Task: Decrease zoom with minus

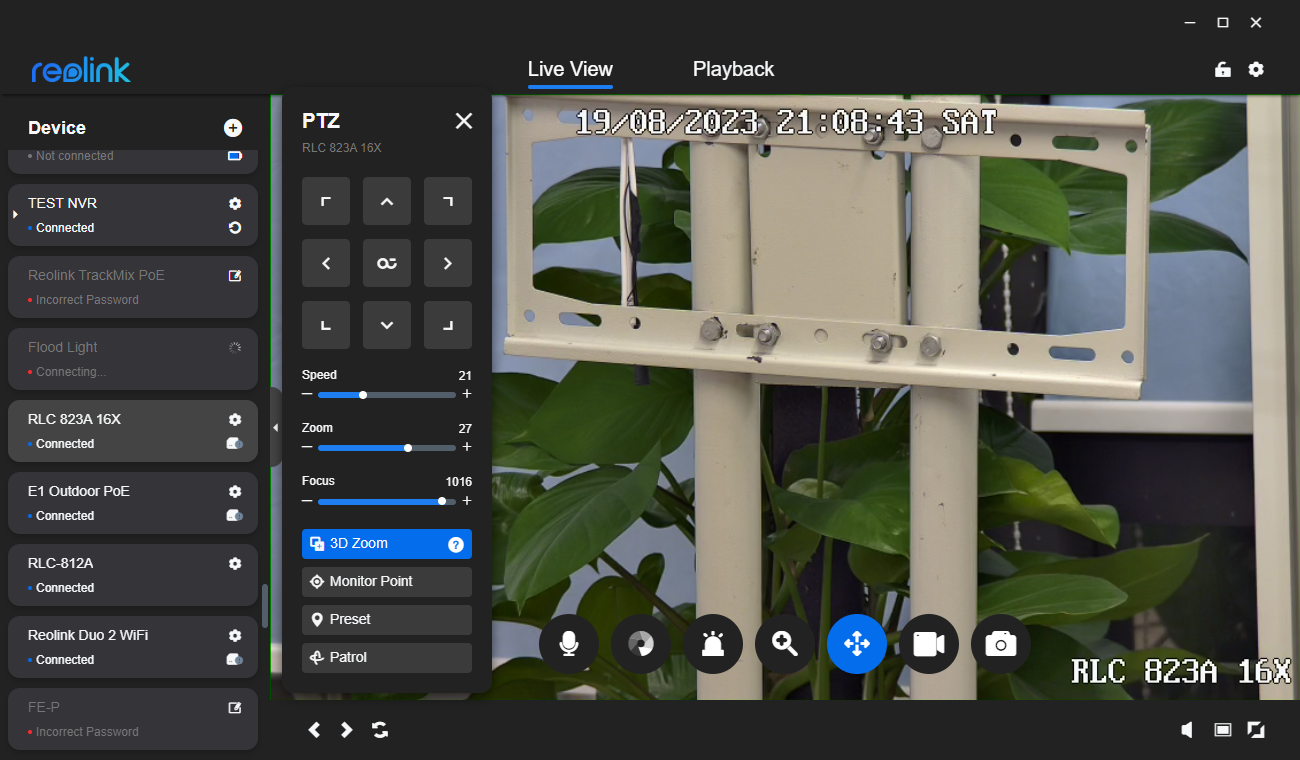Action: pos(307,447)
